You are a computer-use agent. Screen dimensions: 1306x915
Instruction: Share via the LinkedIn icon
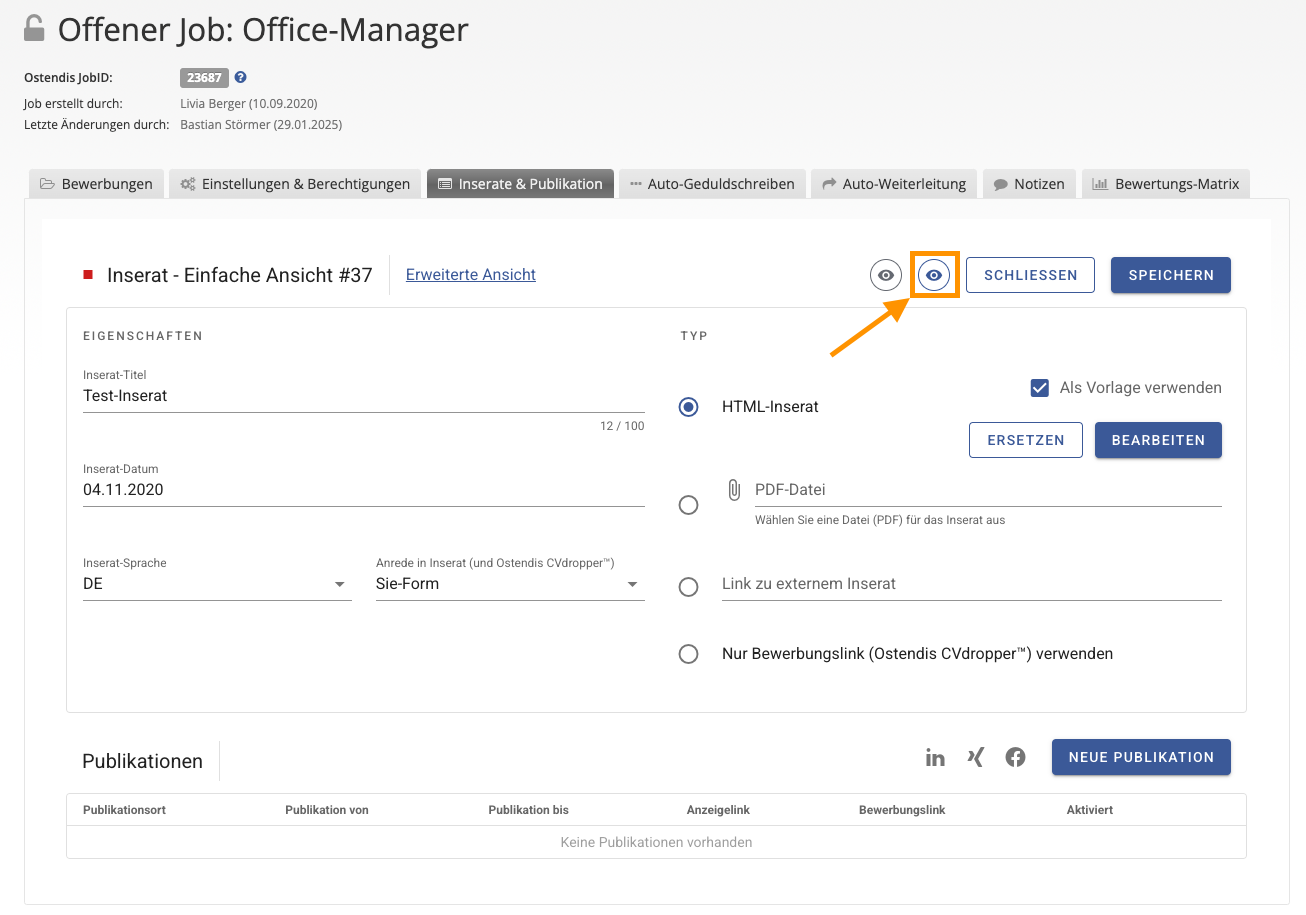(x=935, y=757)
